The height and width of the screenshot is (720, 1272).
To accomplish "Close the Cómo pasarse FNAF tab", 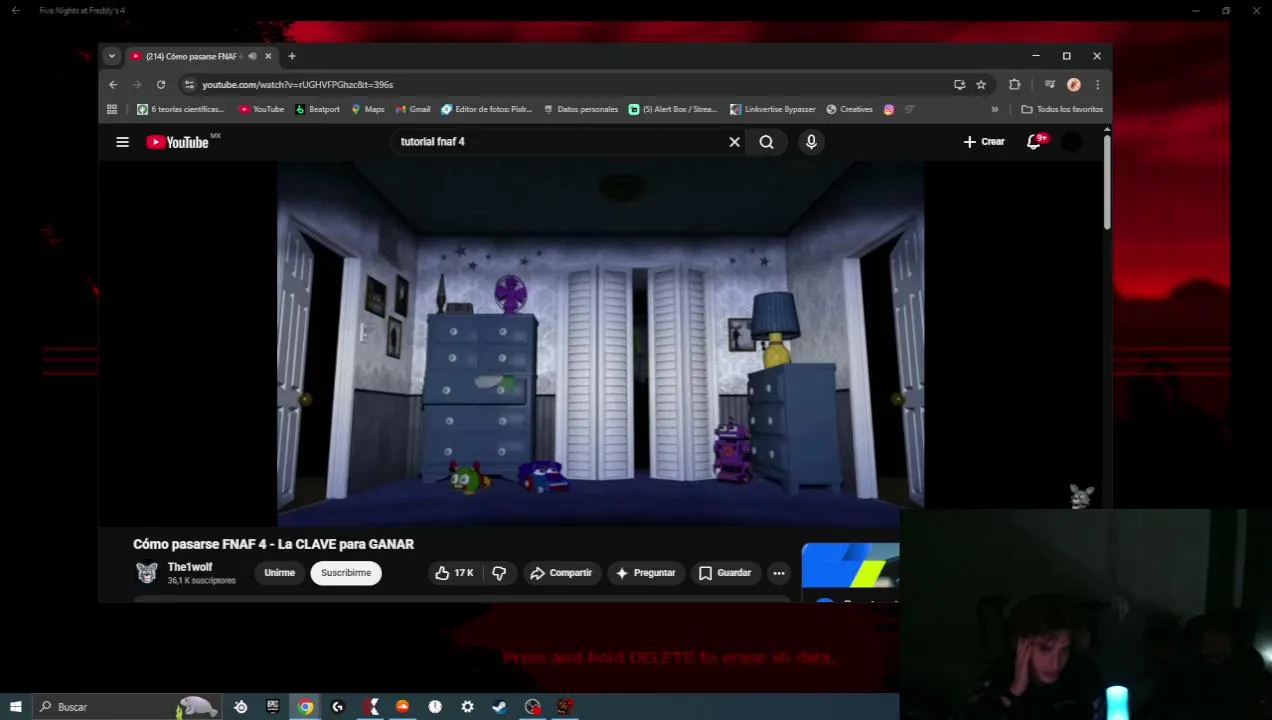I will [x=268, y=56].
